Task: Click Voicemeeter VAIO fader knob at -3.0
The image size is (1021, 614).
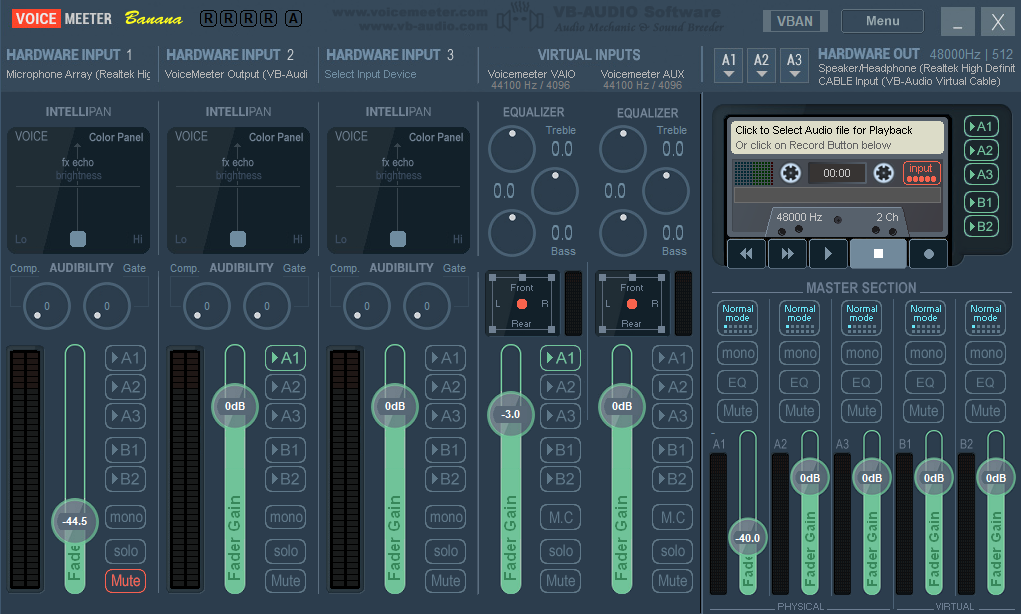Action: point(510,414)
